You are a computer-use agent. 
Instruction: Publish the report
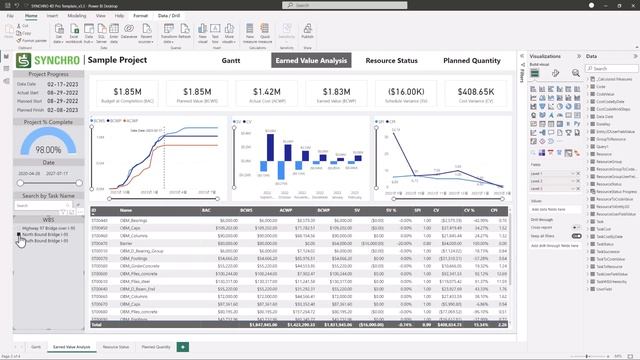pos(307,31)
